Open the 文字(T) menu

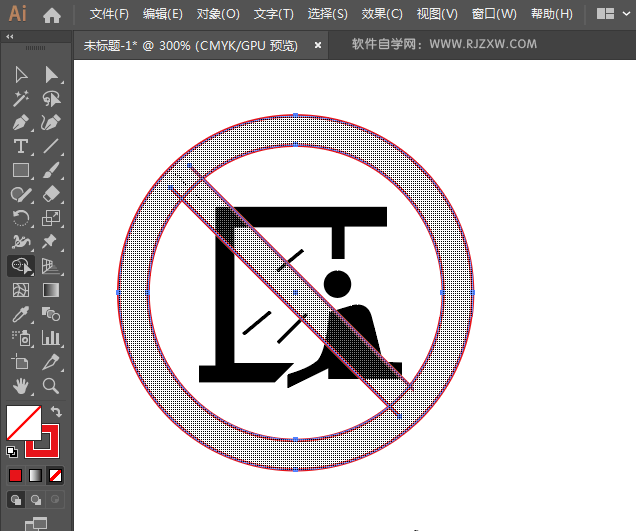(x=273, y=14)
